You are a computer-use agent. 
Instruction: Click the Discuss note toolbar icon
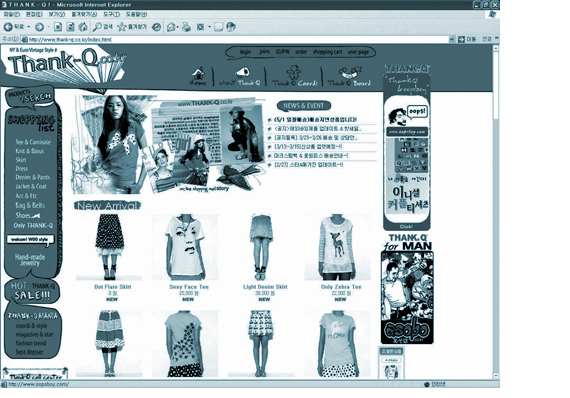pos(218,27)
